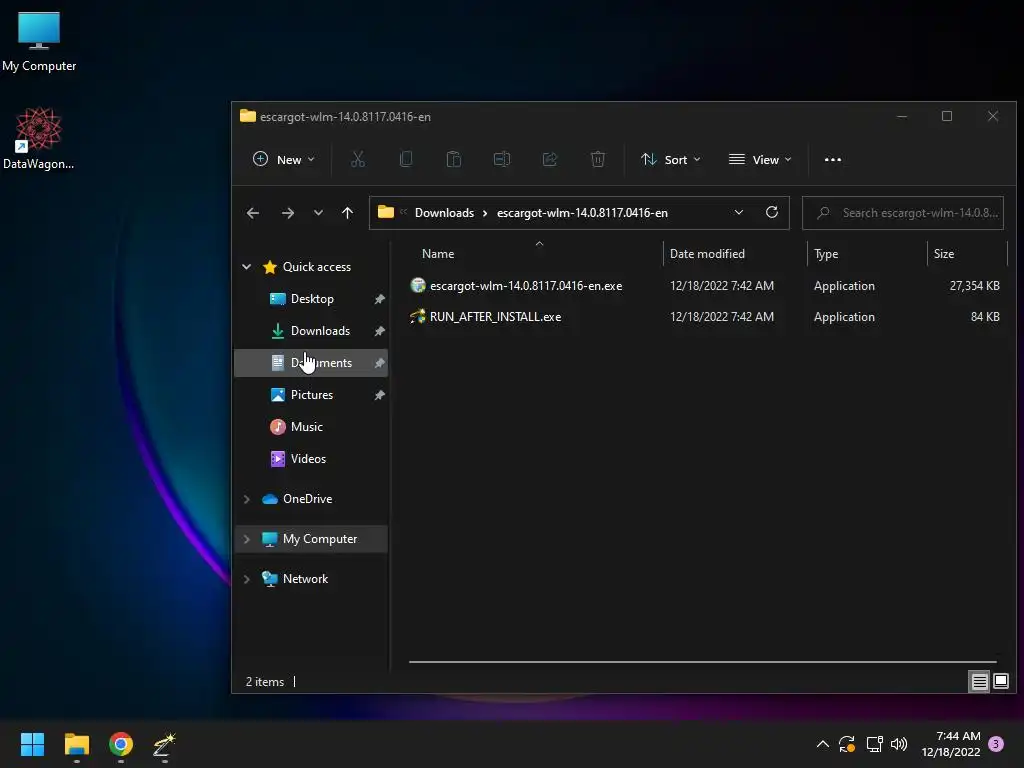Click the Copy icon in toolbar
1024x768 pixels.
point(406,159)
